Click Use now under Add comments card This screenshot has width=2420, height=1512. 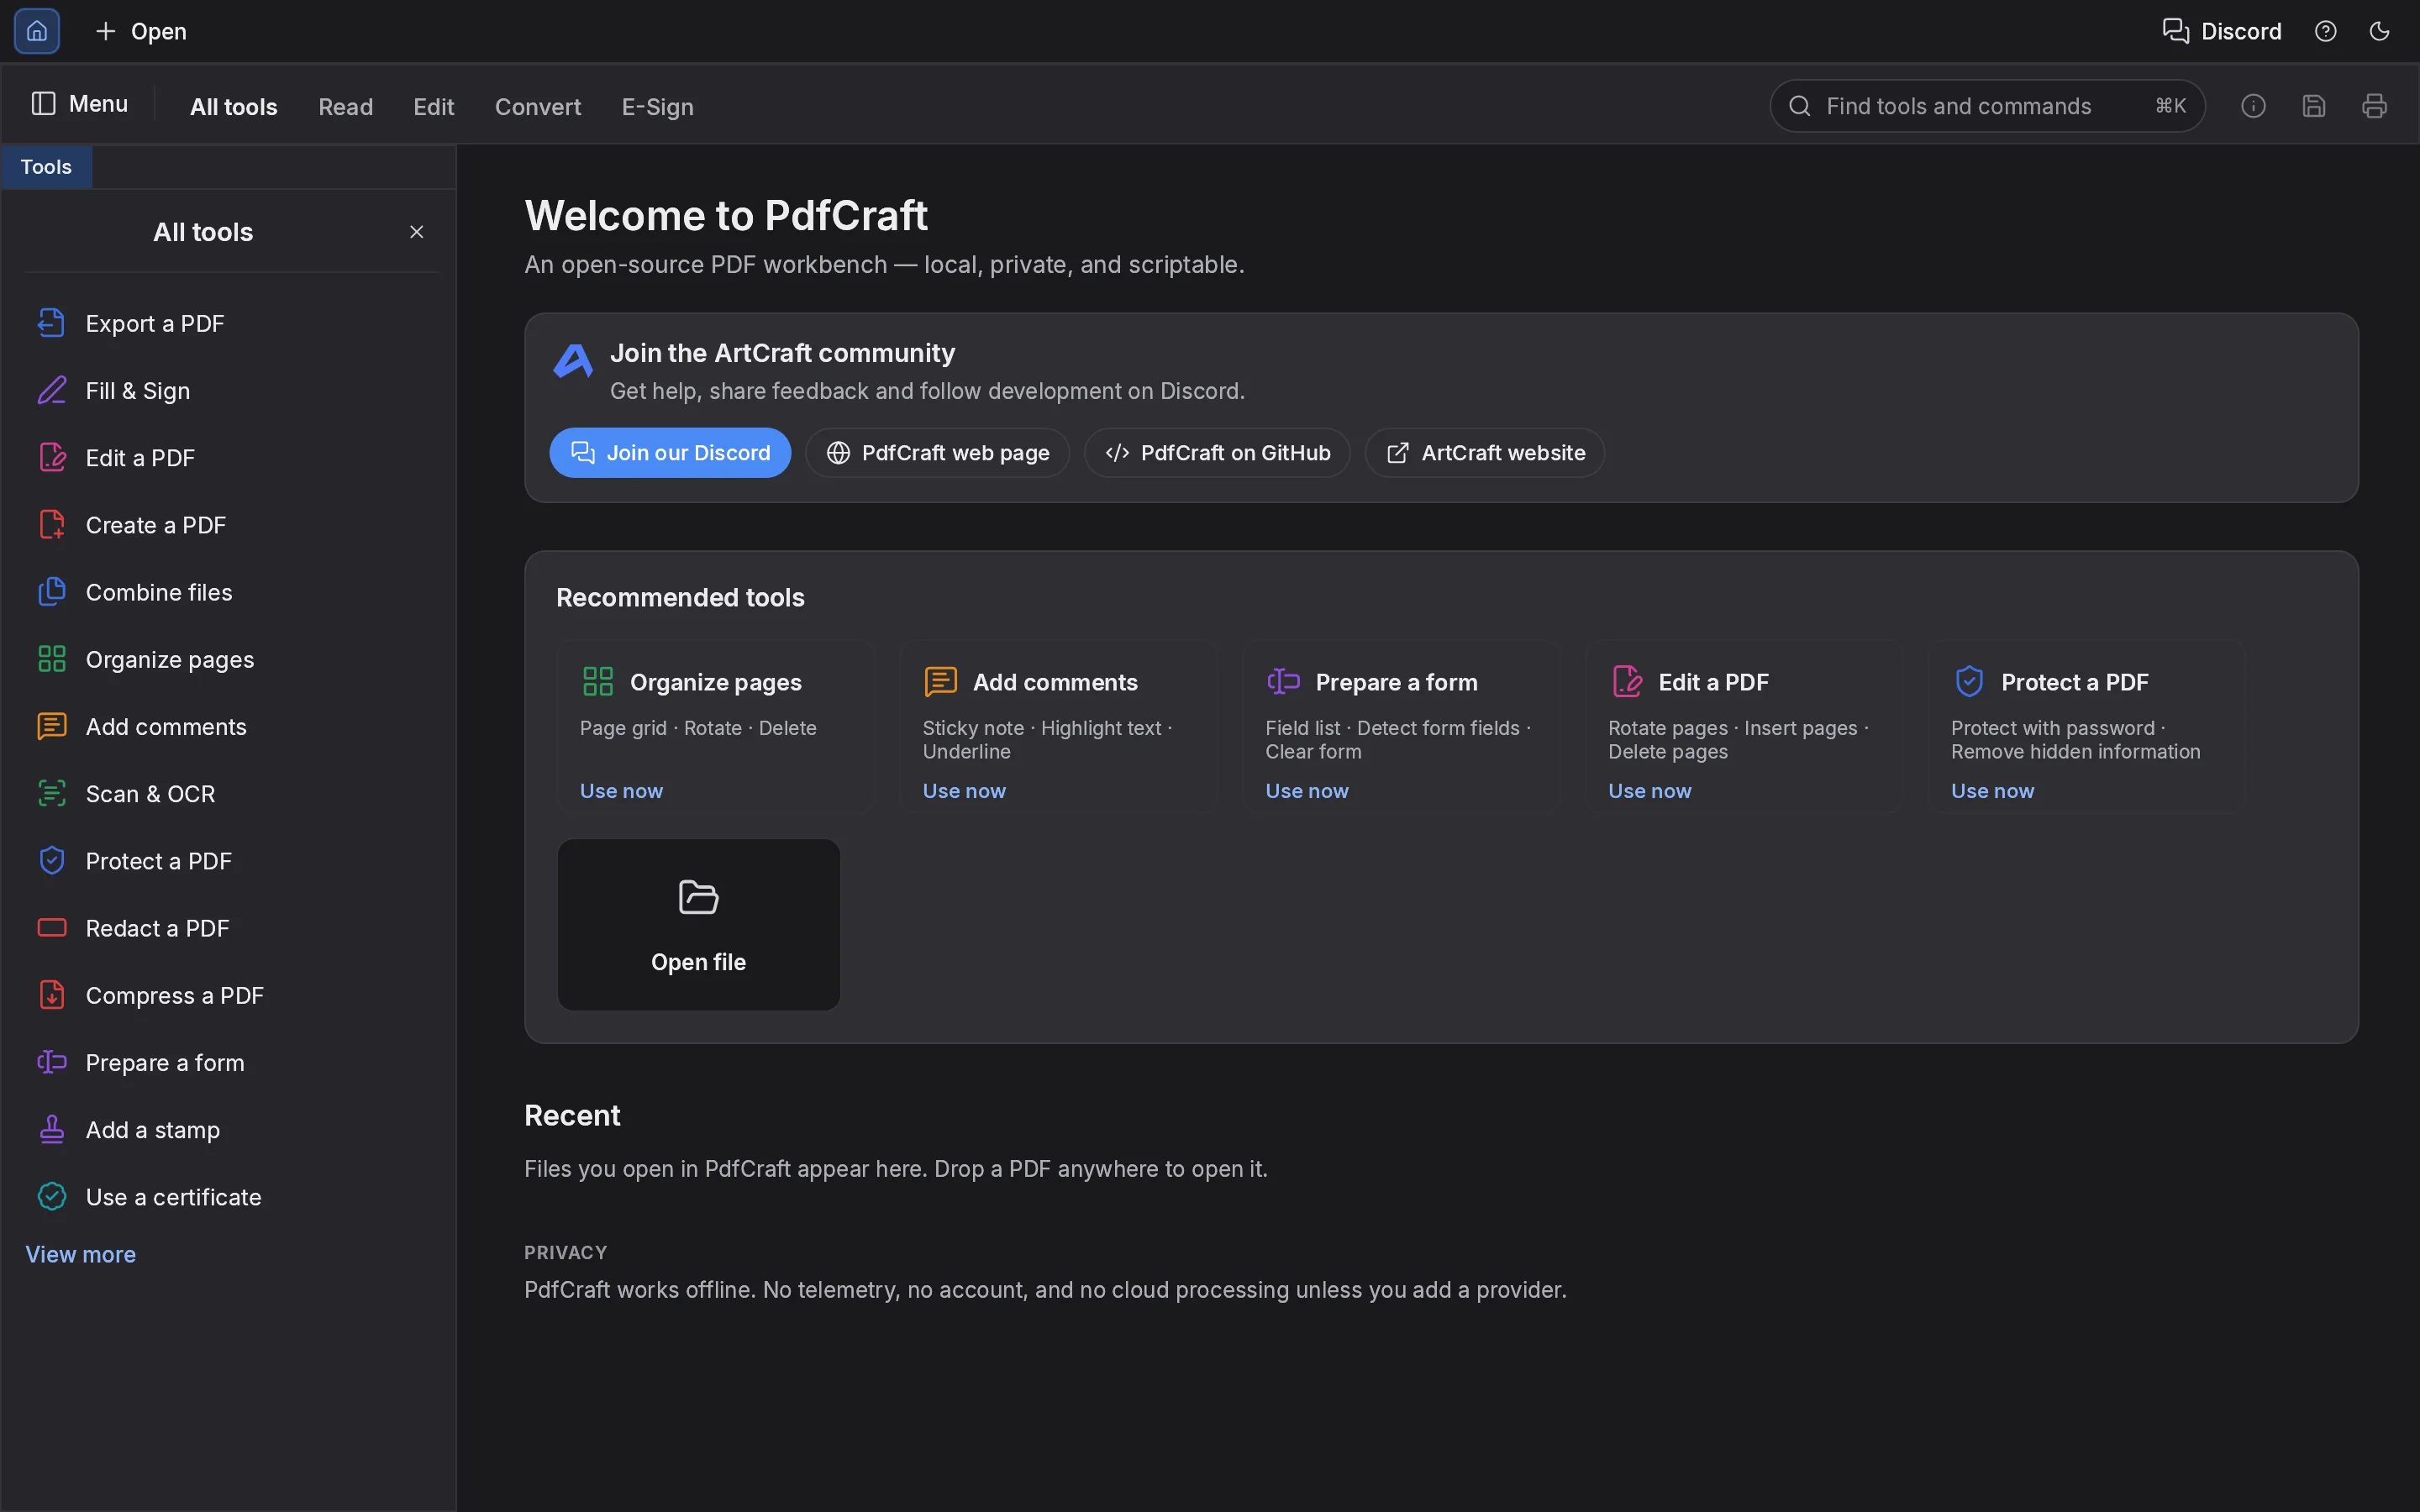click(964, 791)
